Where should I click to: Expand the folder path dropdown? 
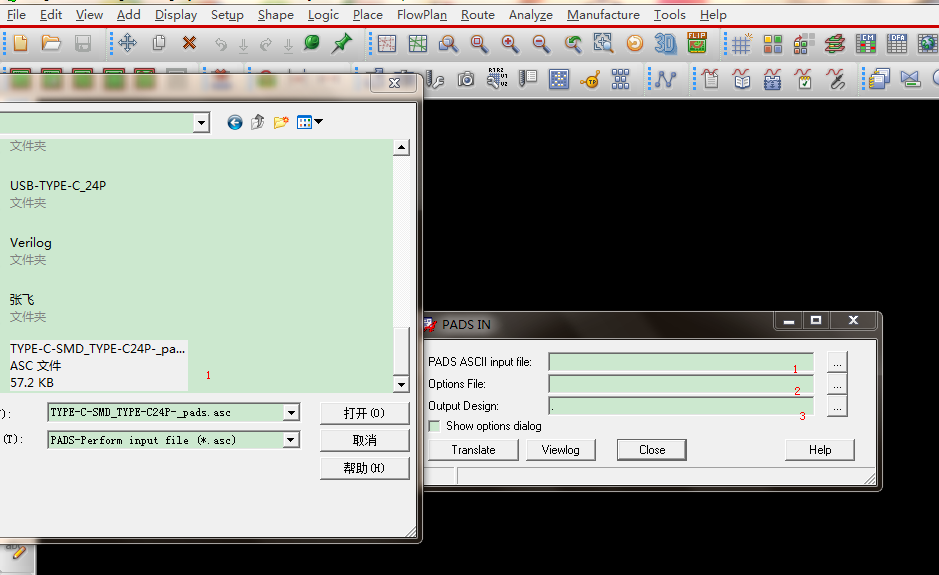click(201, 123)
